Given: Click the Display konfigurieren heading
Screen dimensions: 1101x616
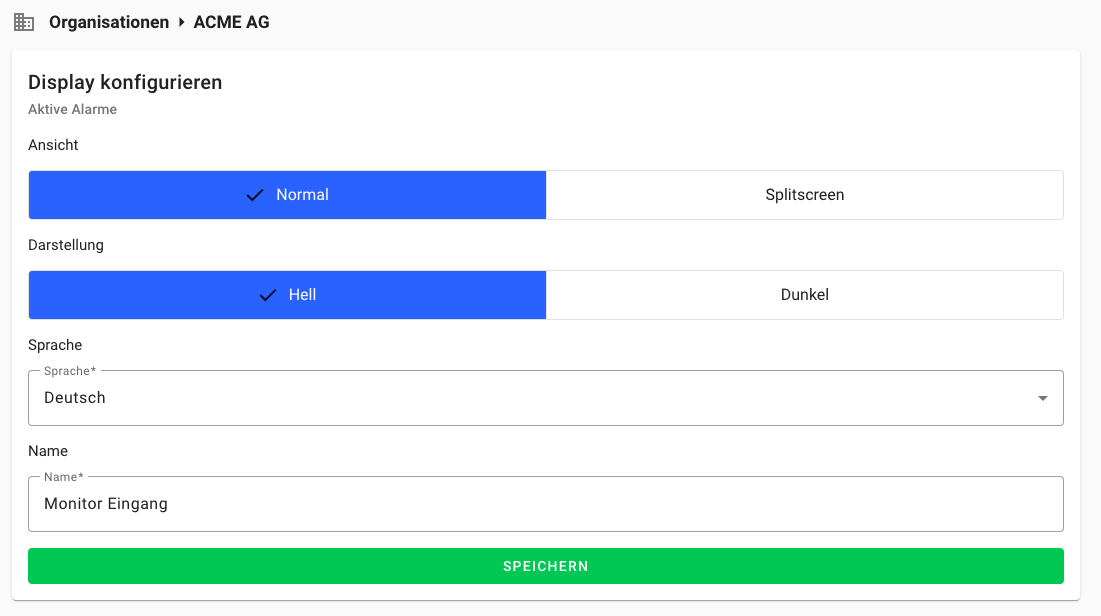Looking at the screenshot, I should [x=125, y=82].
